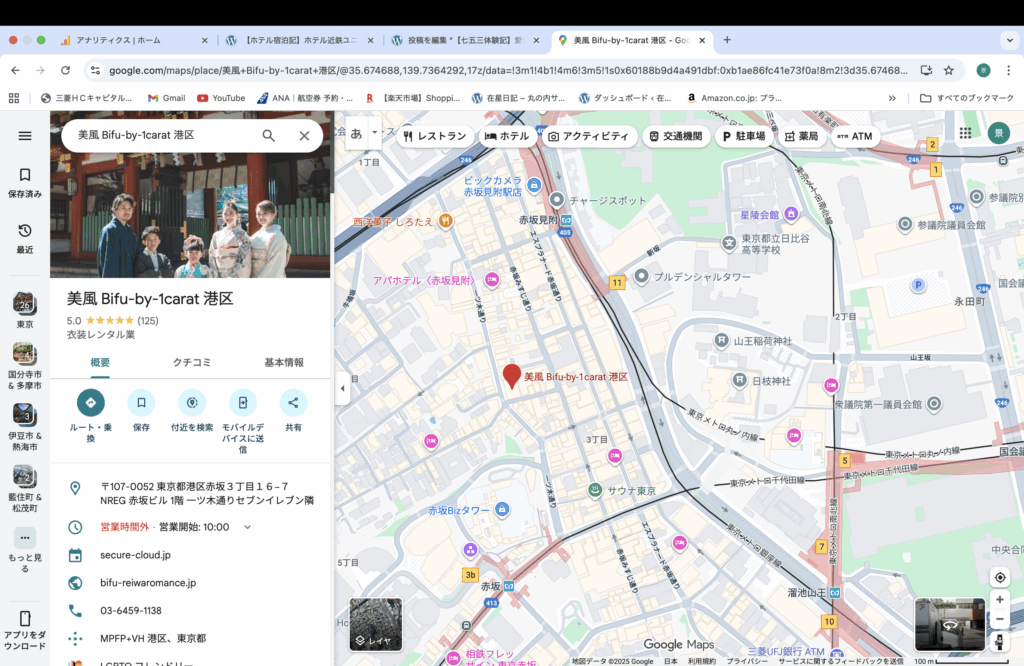
Task: Click Send to mobile device icon
Action: (x=242, y=403)
